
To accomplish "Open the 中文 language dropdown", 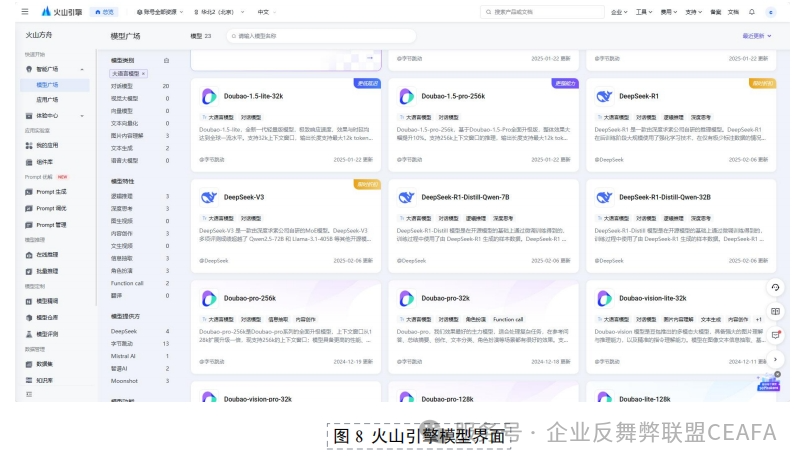I will (x=267, y=12).
